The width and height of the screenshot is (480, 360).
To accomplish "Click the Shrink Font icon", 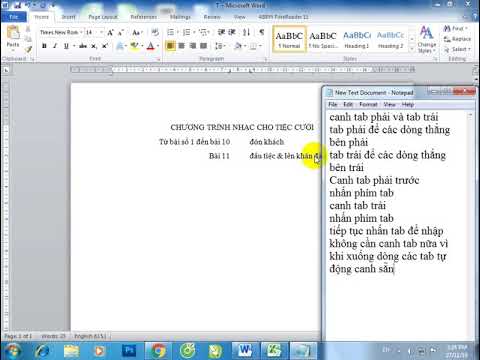I will coord(121,32).
